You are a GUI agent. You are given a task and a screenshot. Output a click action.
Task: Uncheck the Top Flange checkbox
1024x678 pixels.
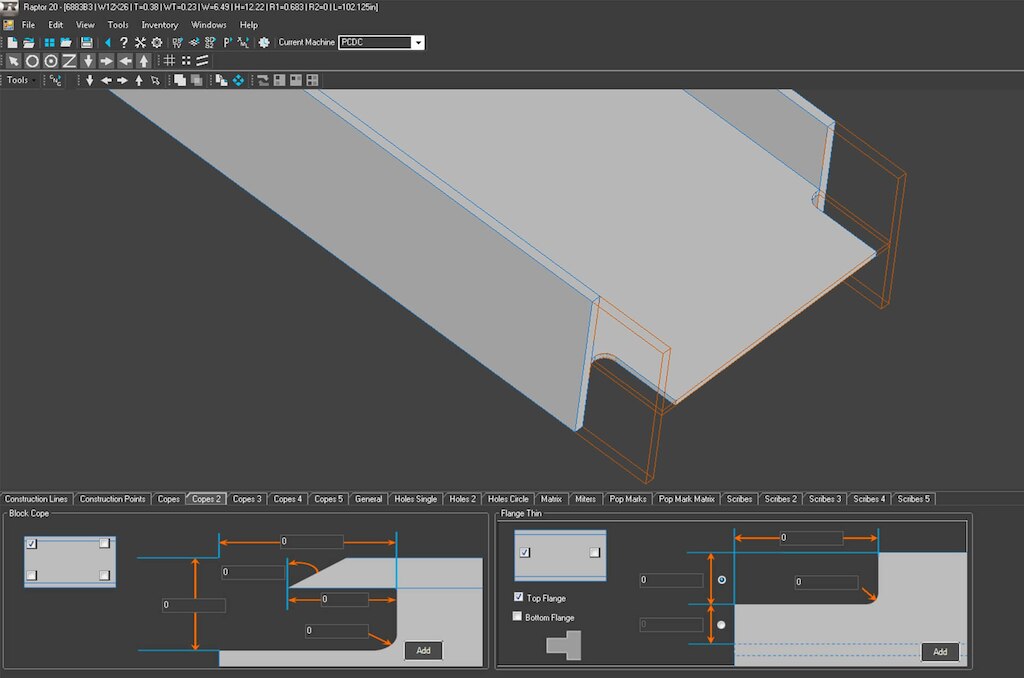519,597
